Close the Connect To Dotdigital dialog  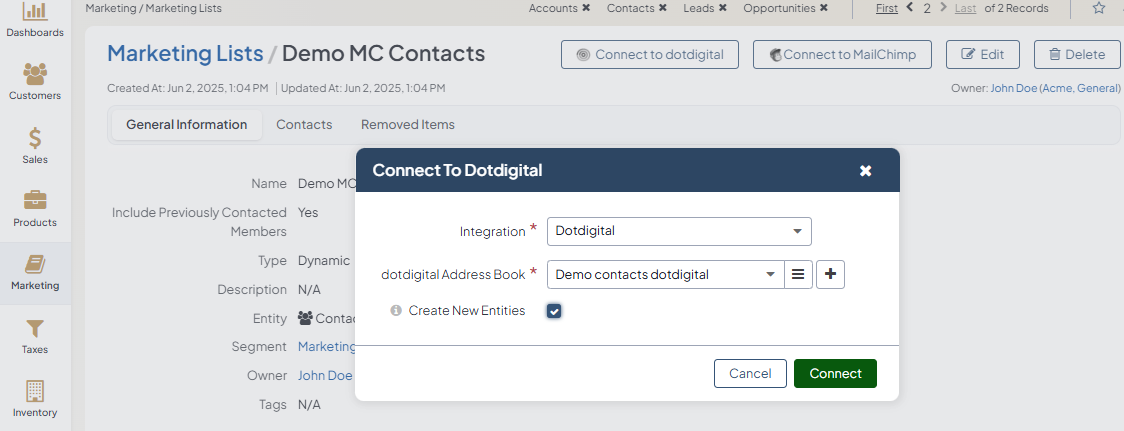866,171
